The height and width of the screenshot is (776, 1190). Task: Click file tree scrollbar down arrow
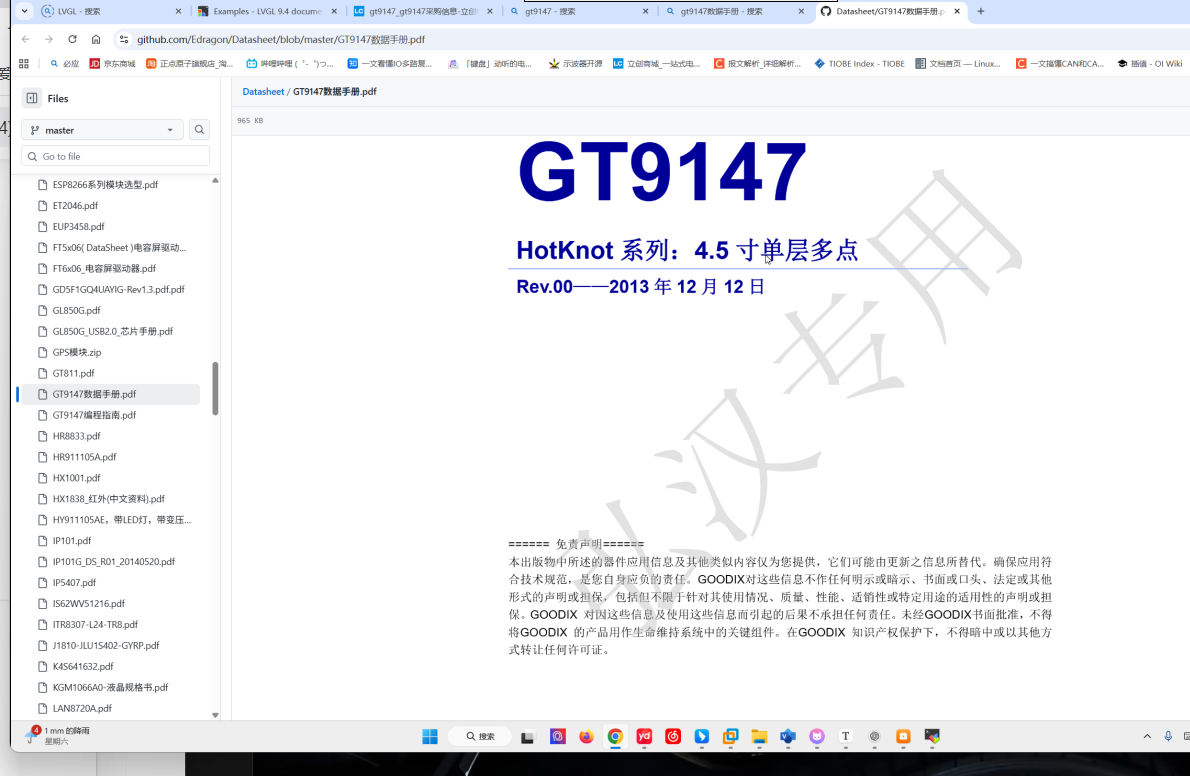pos(215,714)
